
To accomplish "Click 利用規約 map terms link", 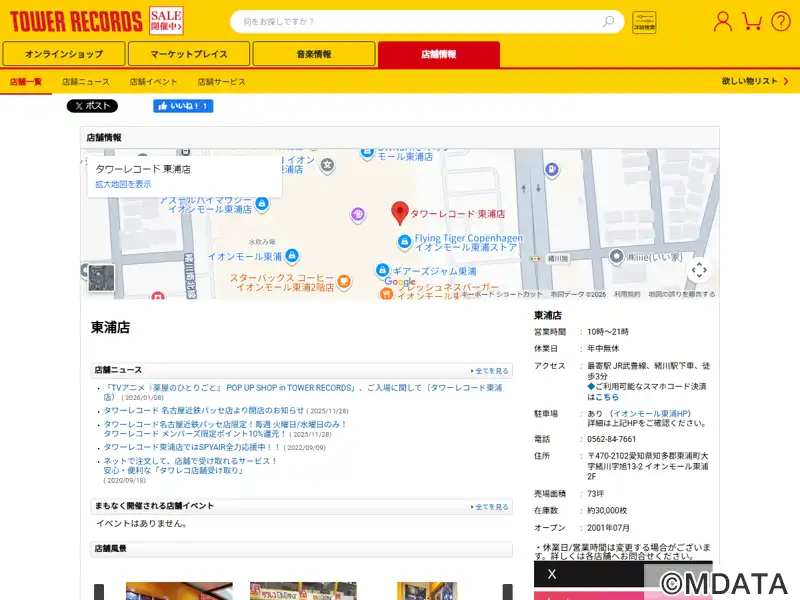I will [x=627, y=294].
